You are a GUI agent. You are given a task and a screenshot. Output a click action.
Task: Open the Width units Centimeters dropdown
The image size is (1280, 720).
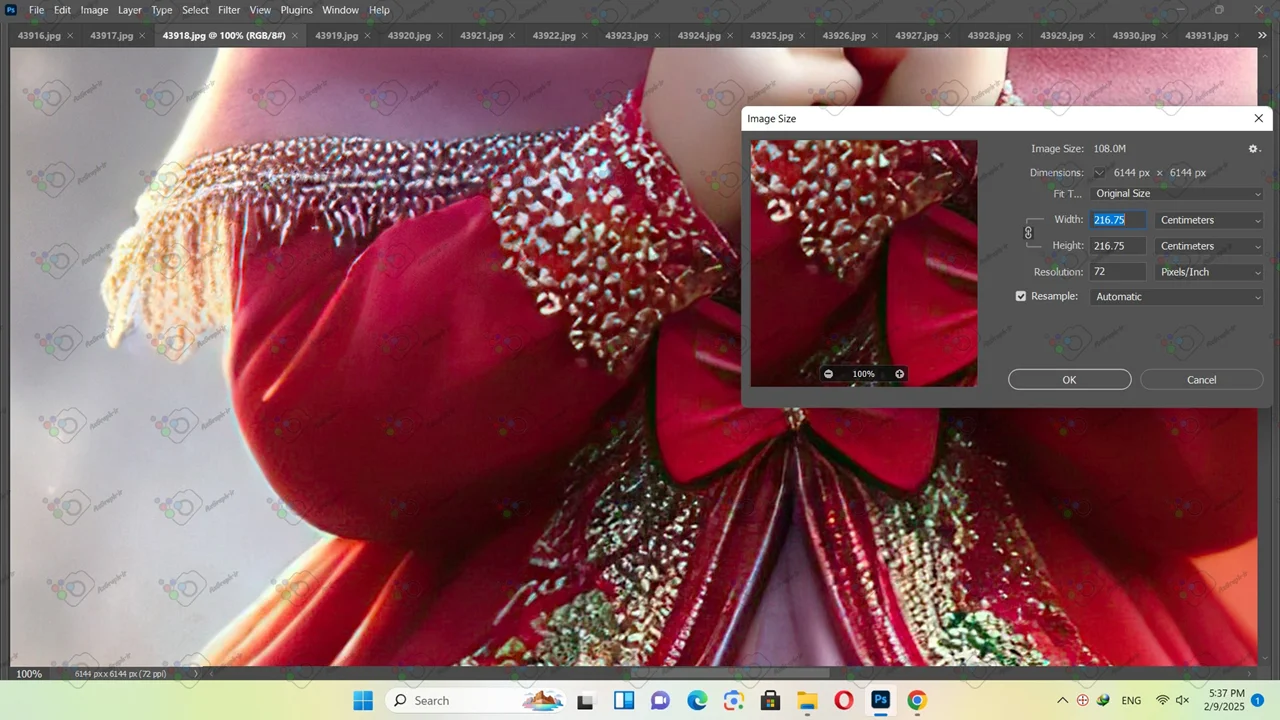pyautogui.click(x=1209, y=220)
